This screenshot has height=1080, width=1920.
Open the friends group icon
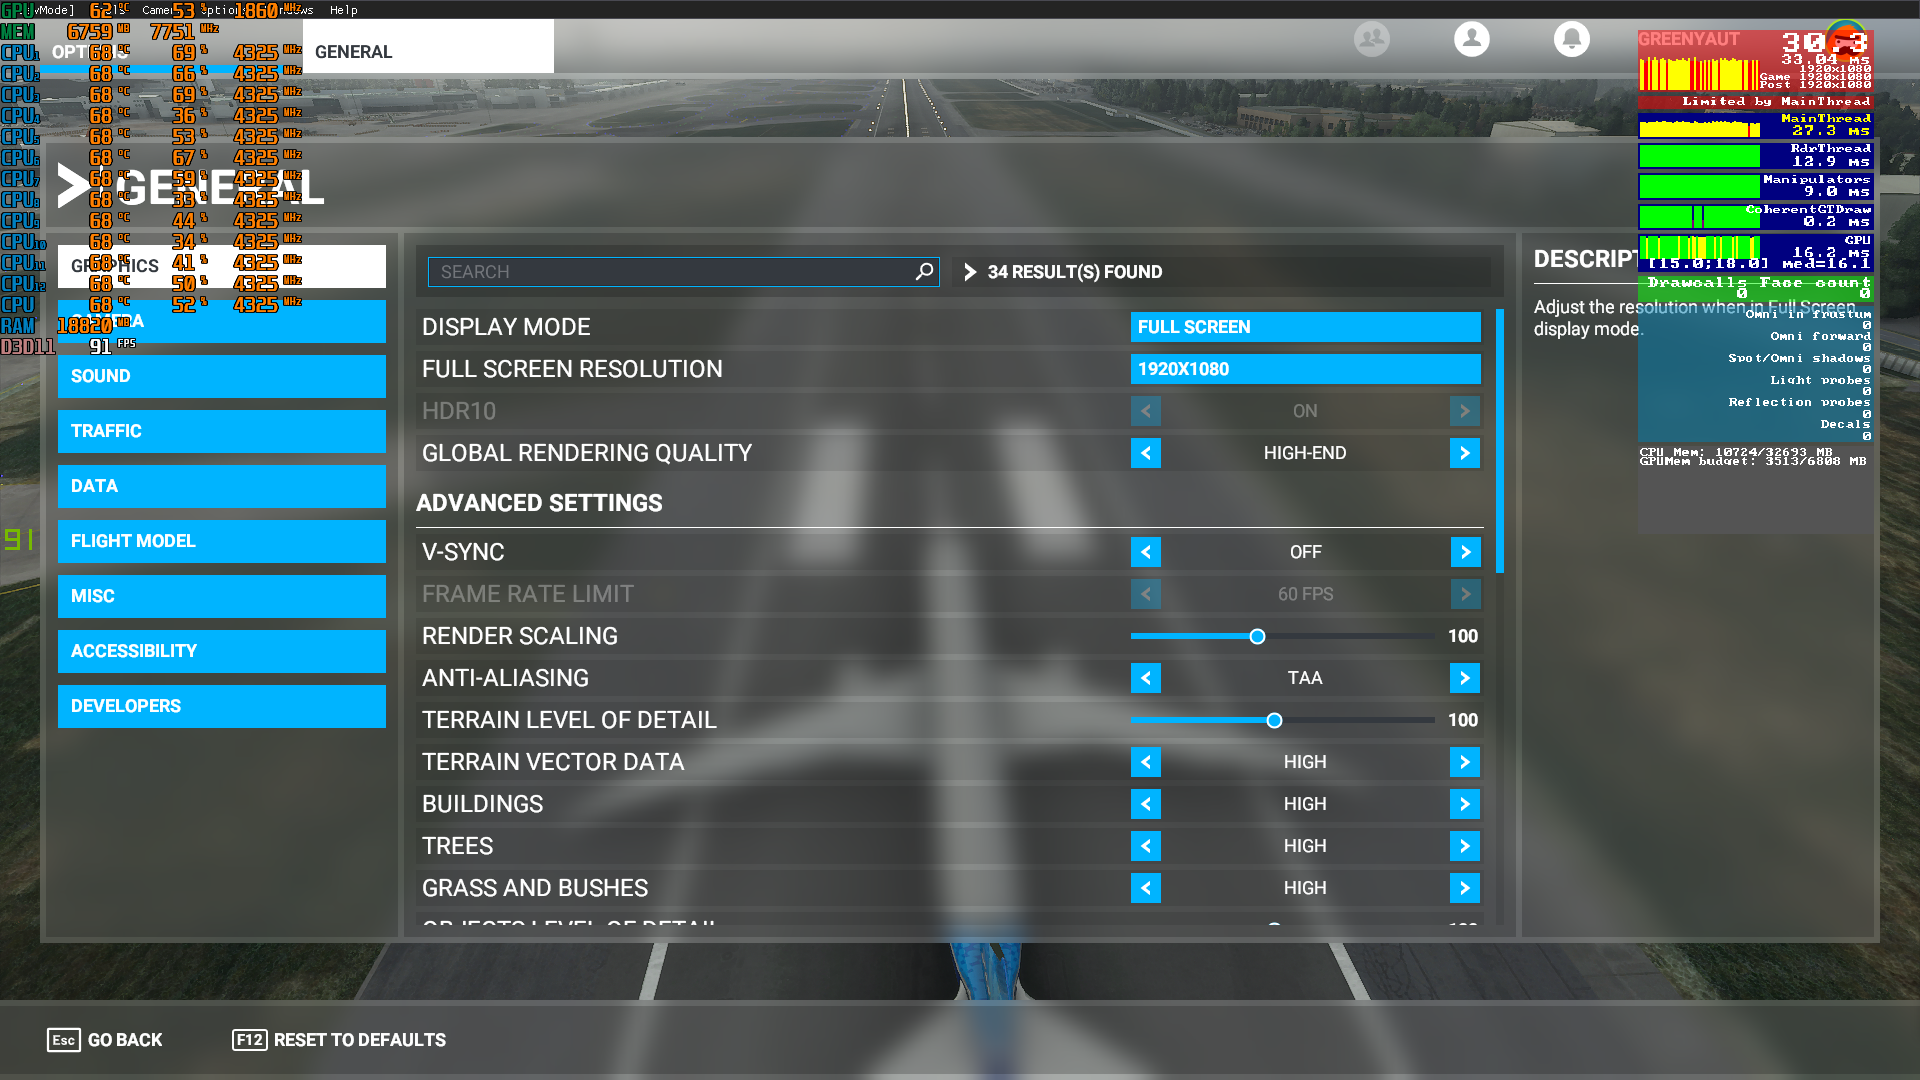click(1371, 39)
